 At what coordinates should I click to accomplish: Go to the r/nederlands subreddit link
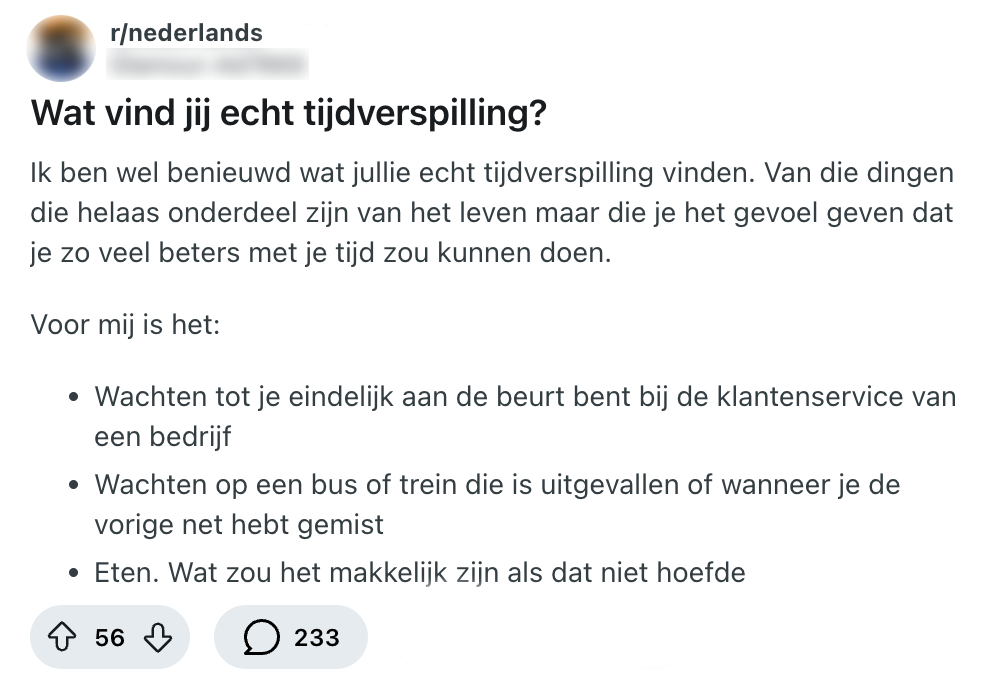(186, 33)
